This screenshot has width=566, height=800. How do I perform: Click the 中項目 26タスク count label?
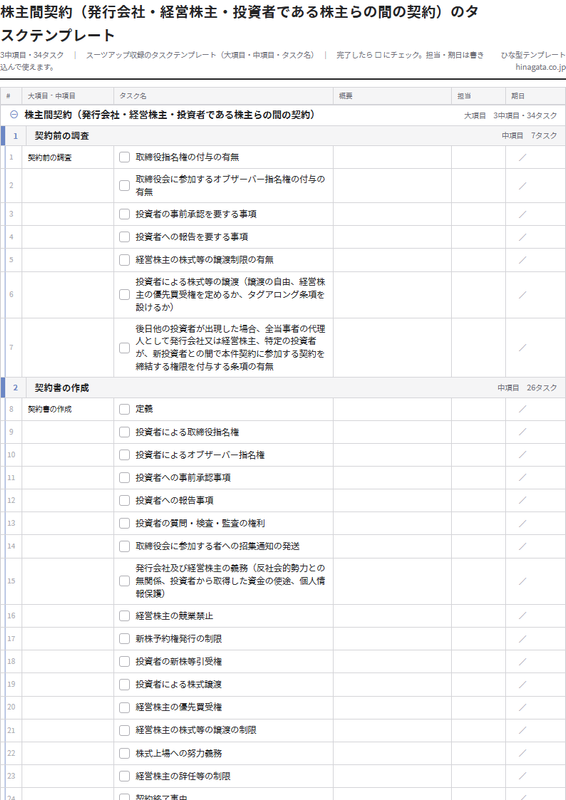(x=528, y=388)
